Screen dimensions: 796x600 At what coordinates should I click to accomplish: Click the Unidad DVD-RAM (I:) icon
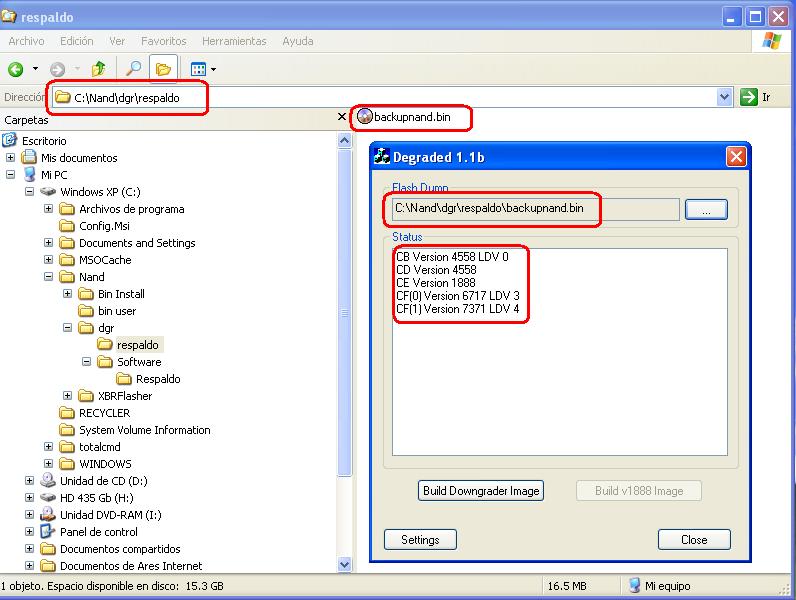48,514
